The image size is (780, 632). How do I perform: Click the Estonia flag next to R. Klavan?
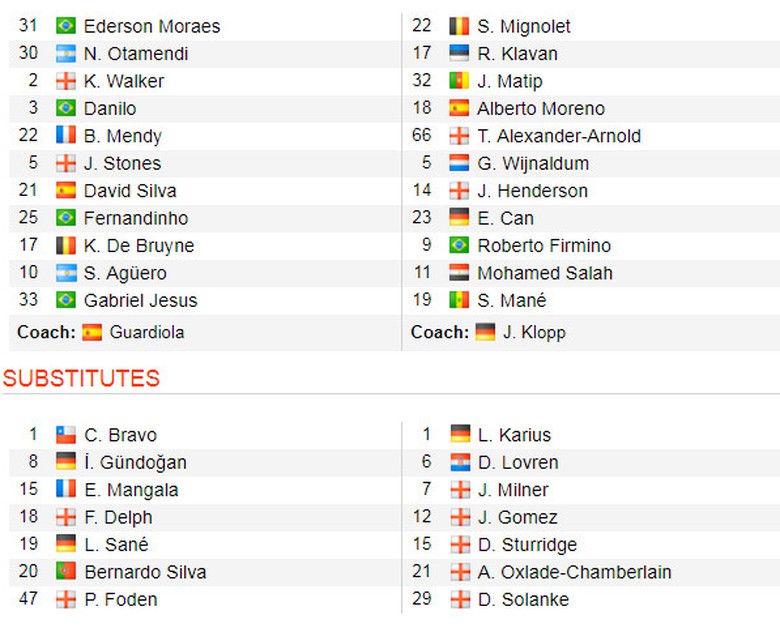point(459,54)
